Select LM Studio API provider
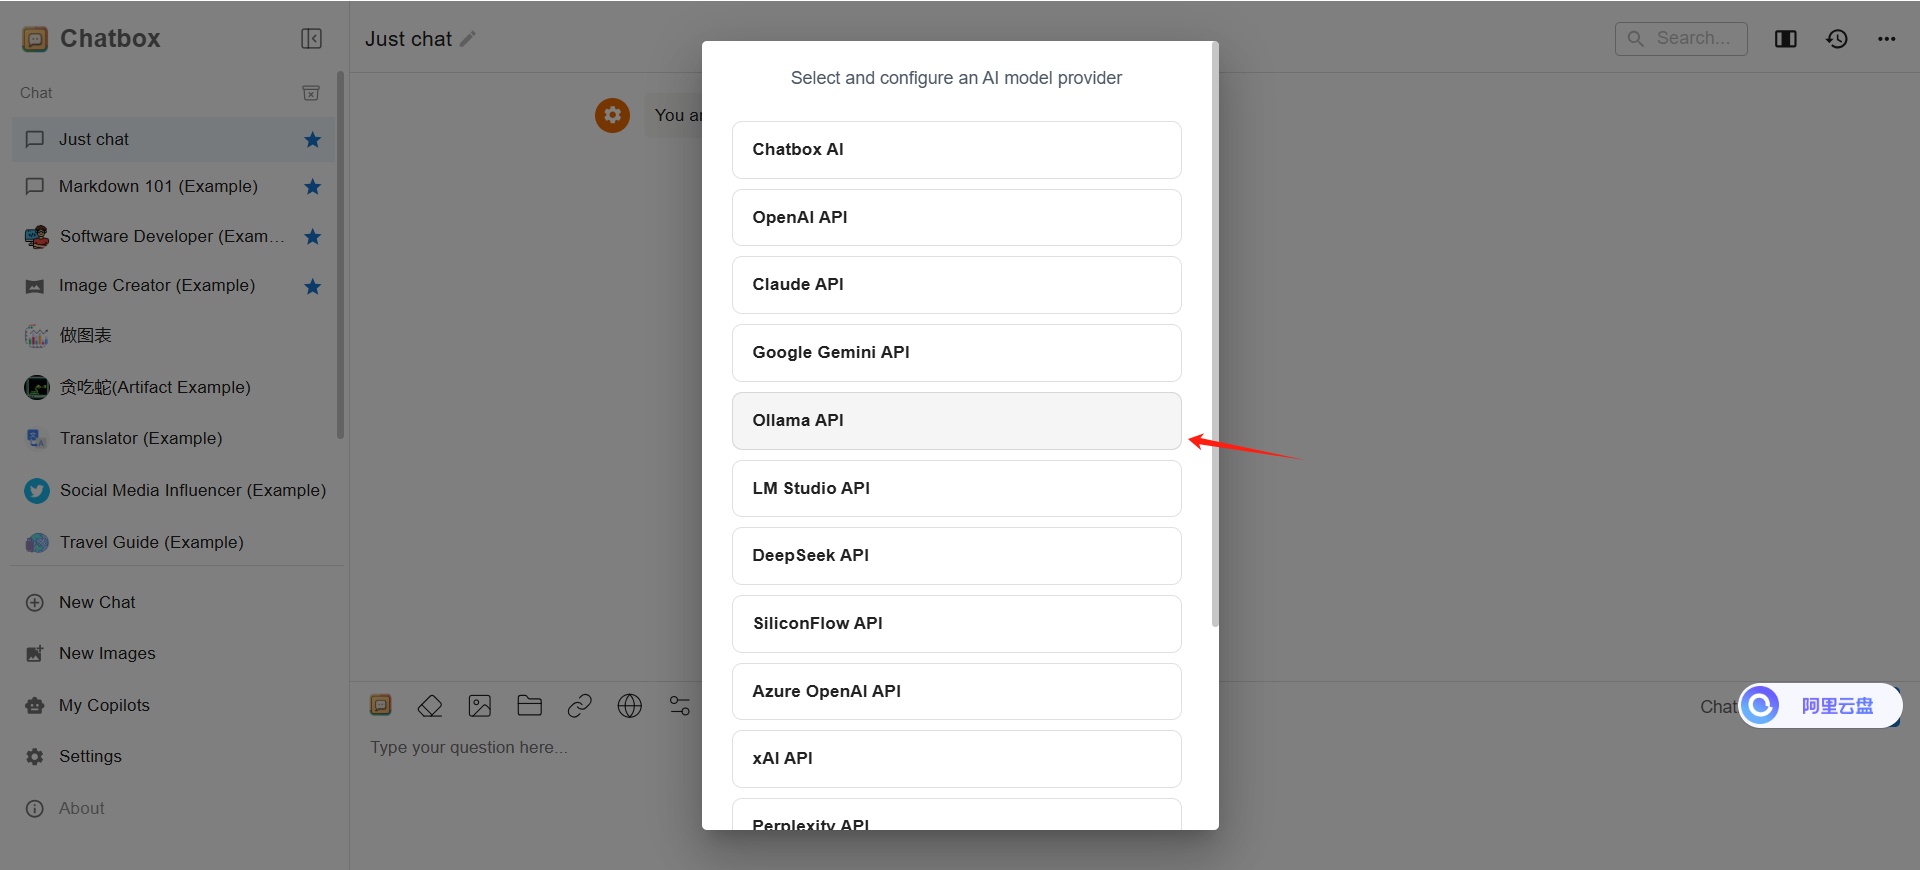This screenshot has width=1920, height=870. pos(957,489)
